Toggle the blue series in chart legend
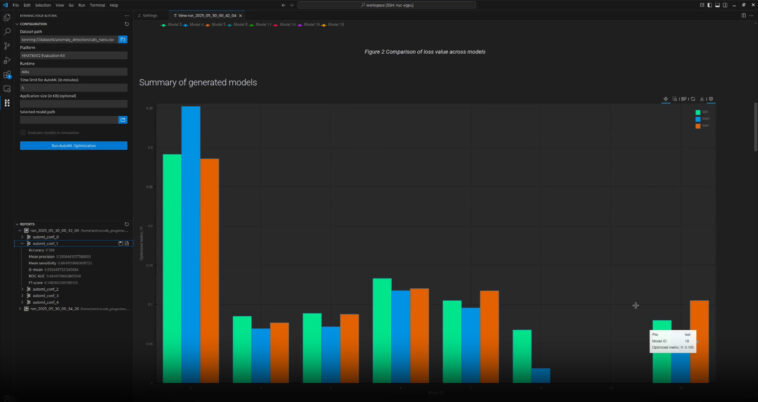The image size is (758, 402). [x=699, y=119]
